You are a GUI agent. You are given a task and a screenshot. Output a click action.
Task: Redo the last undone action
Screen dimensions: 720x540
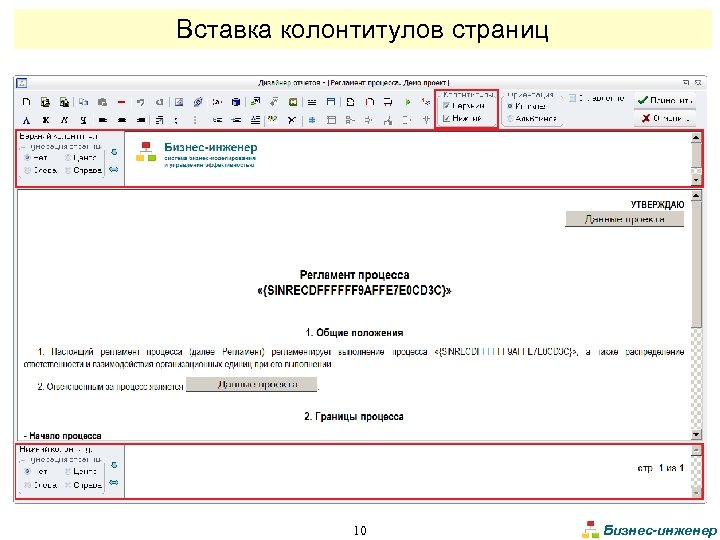point(159,102)
